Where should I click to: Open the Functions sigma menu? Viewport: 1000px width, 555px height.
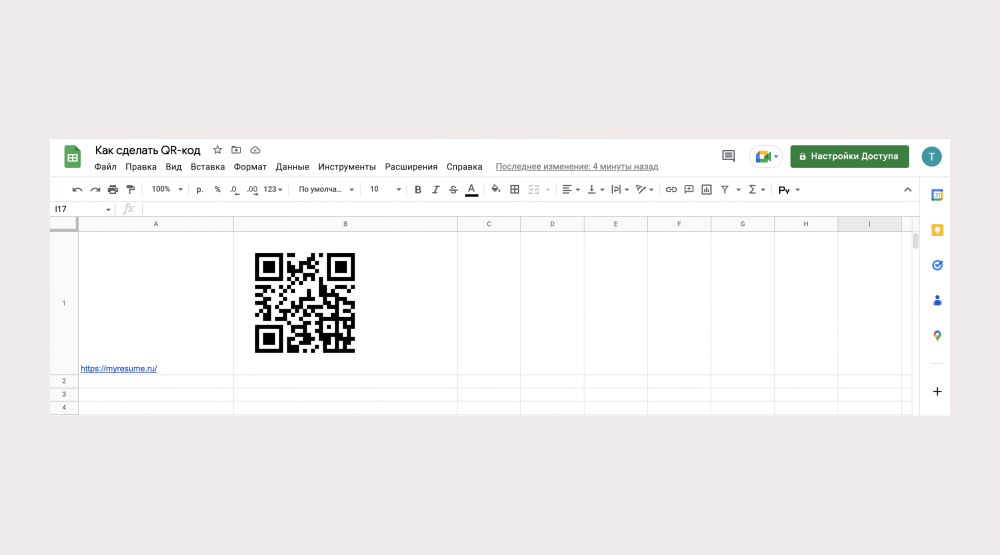[x=756, y=189]
